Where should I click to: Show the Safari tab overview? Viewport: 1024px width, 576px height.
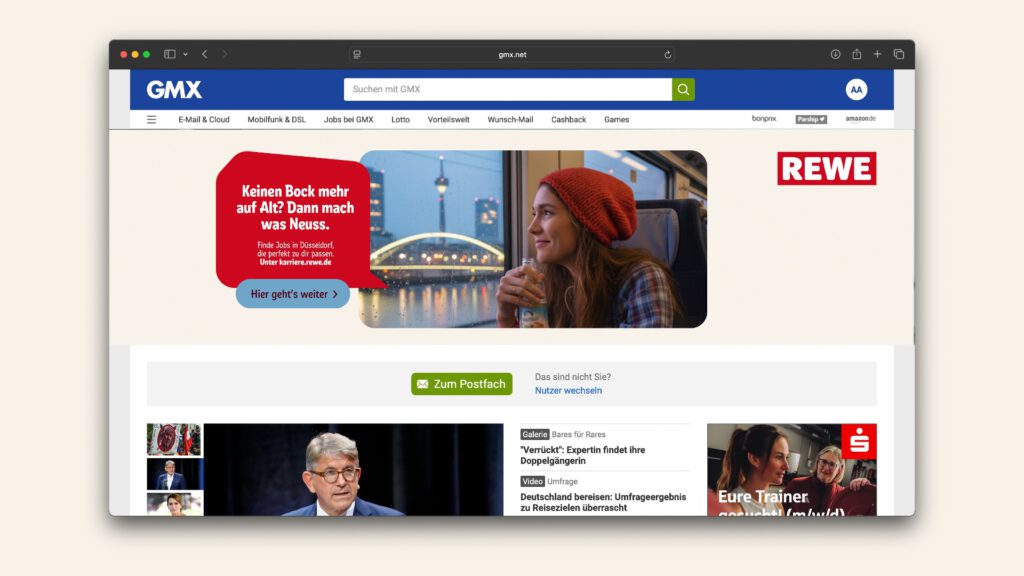[x=898, y=54]
